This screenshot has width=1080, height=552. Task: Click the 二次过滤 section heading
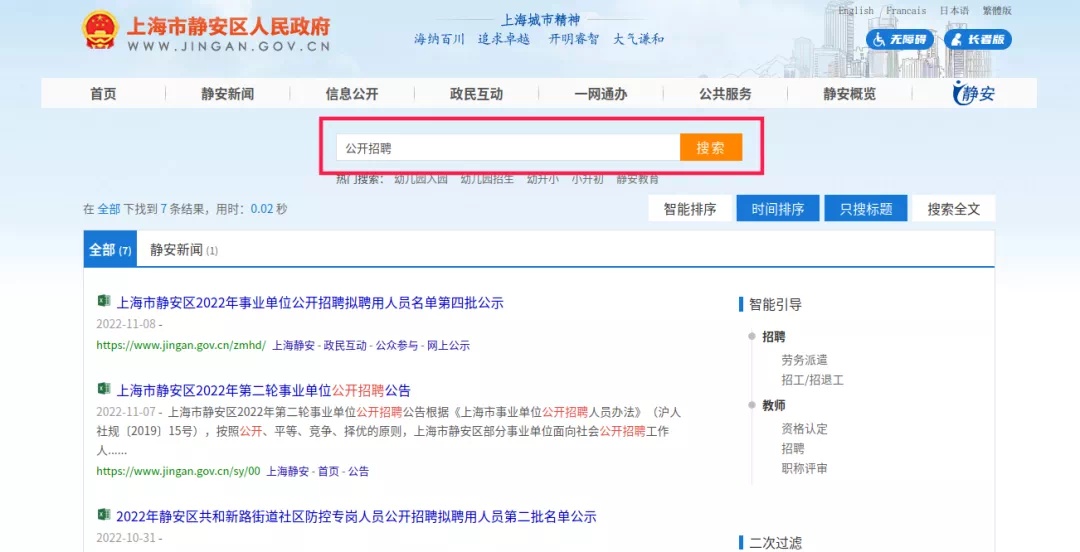(776, 543)
